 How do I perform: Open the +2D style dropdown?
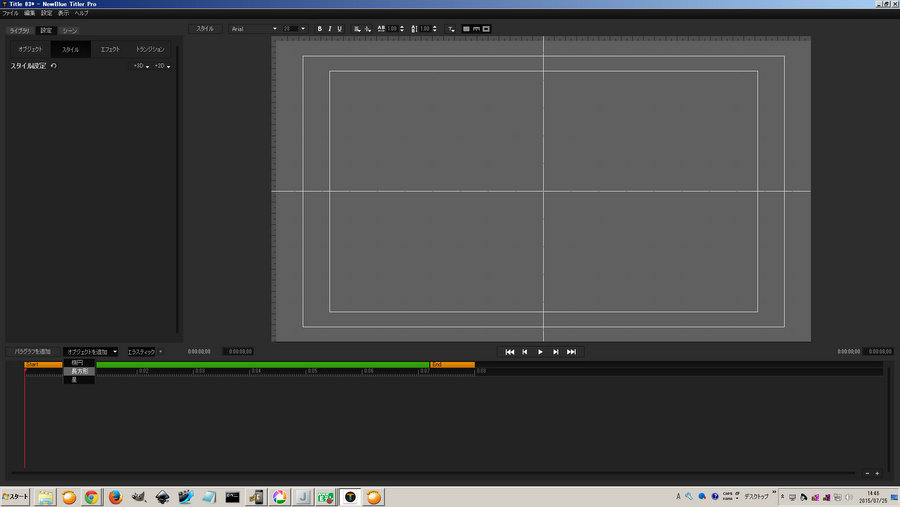click(x=162, y=66)
